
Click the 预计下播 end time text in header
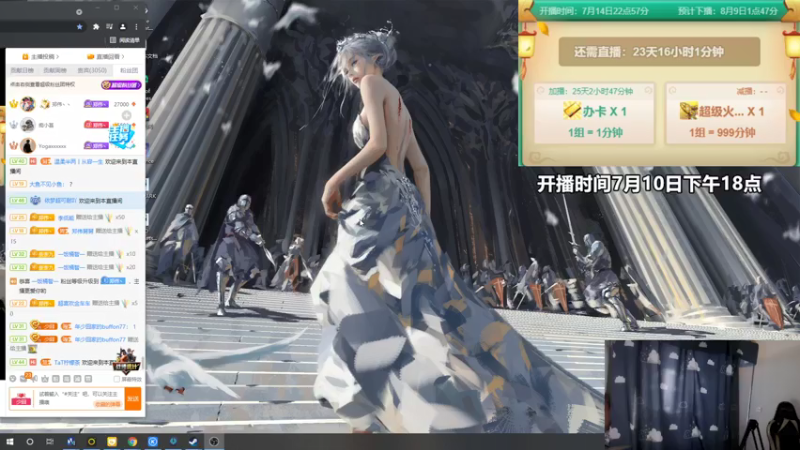[728, 11]
